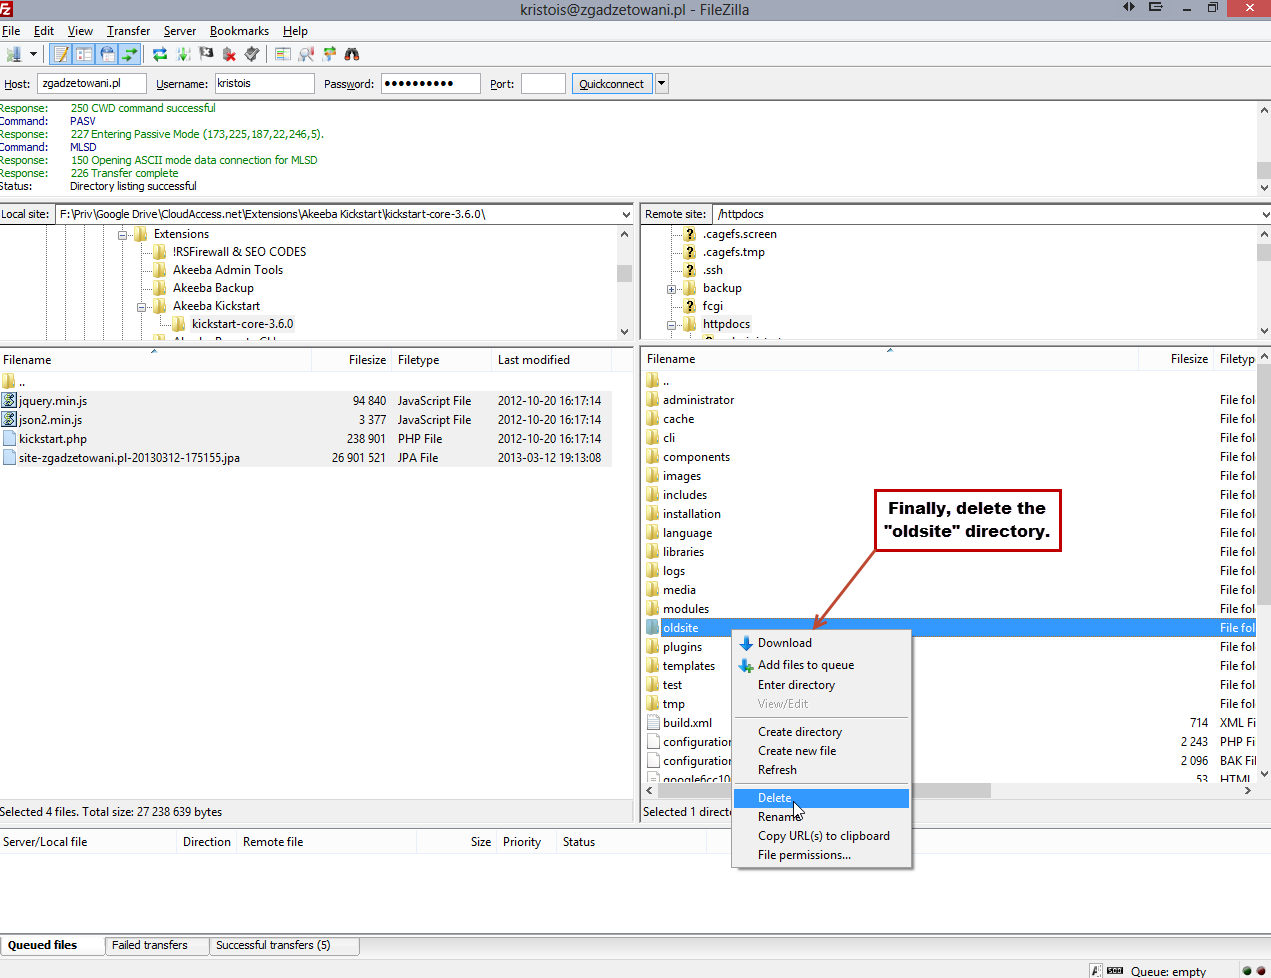This screenshot has height=978, width=1271.
Task: Click the Port input field
Action: pyautogui.click(x=543, y=84)
